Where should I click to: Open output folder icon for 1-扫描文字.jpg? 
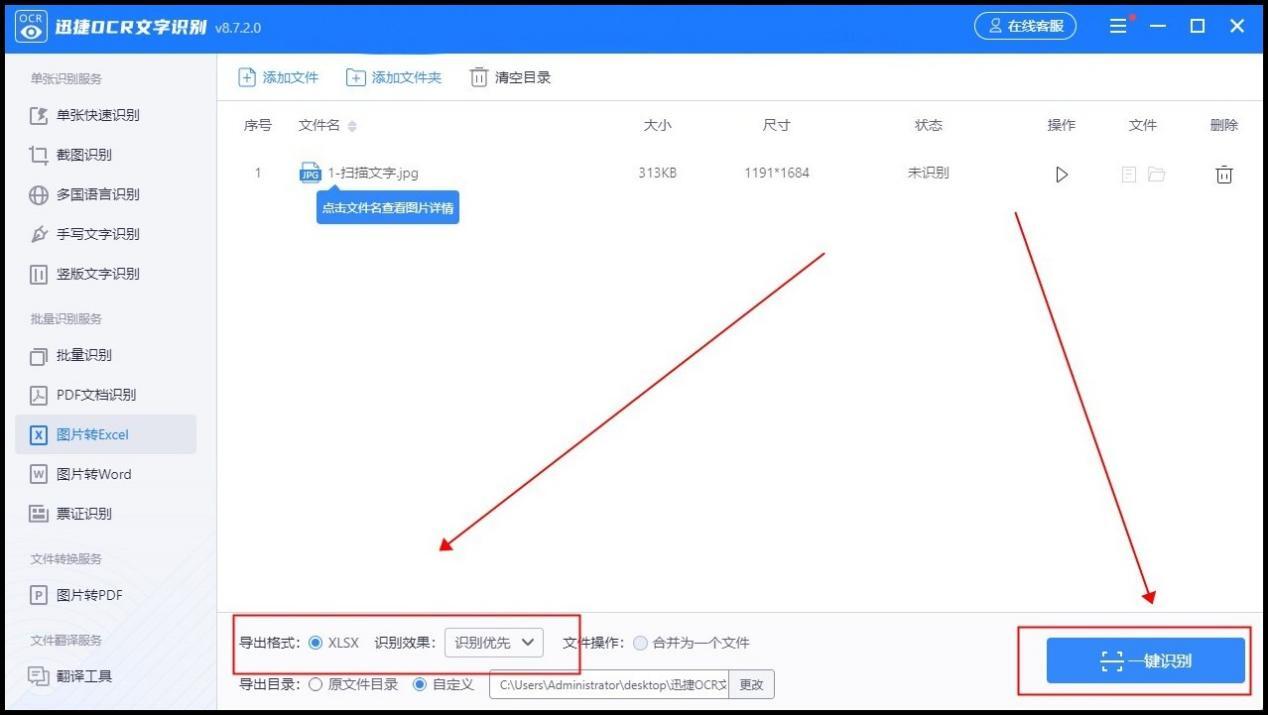pos(1157,174)
